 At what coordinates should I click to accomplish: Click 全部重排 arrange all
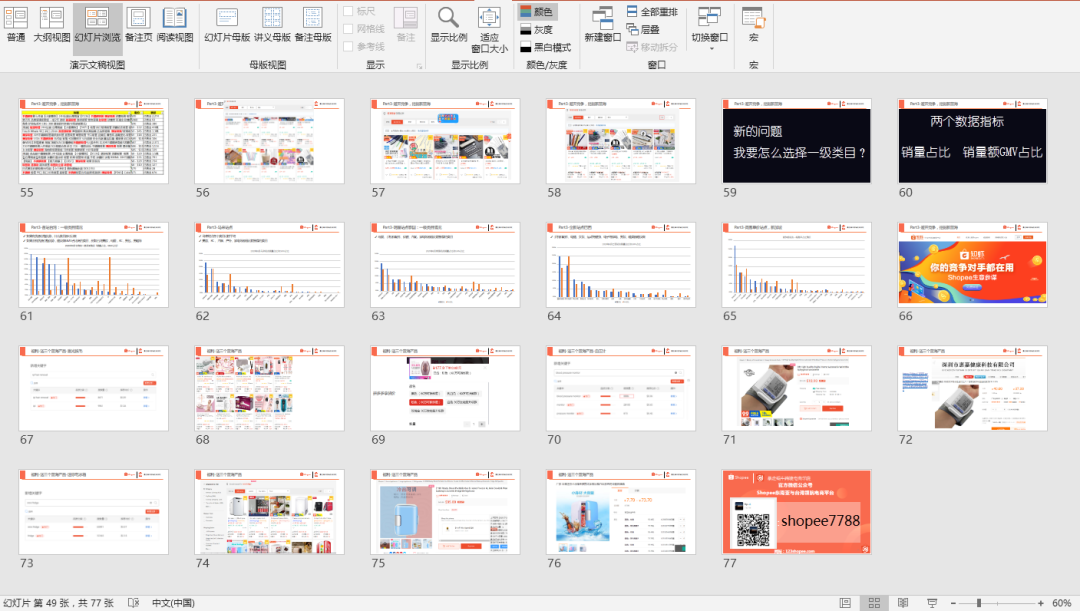click(x=652, y=12)
